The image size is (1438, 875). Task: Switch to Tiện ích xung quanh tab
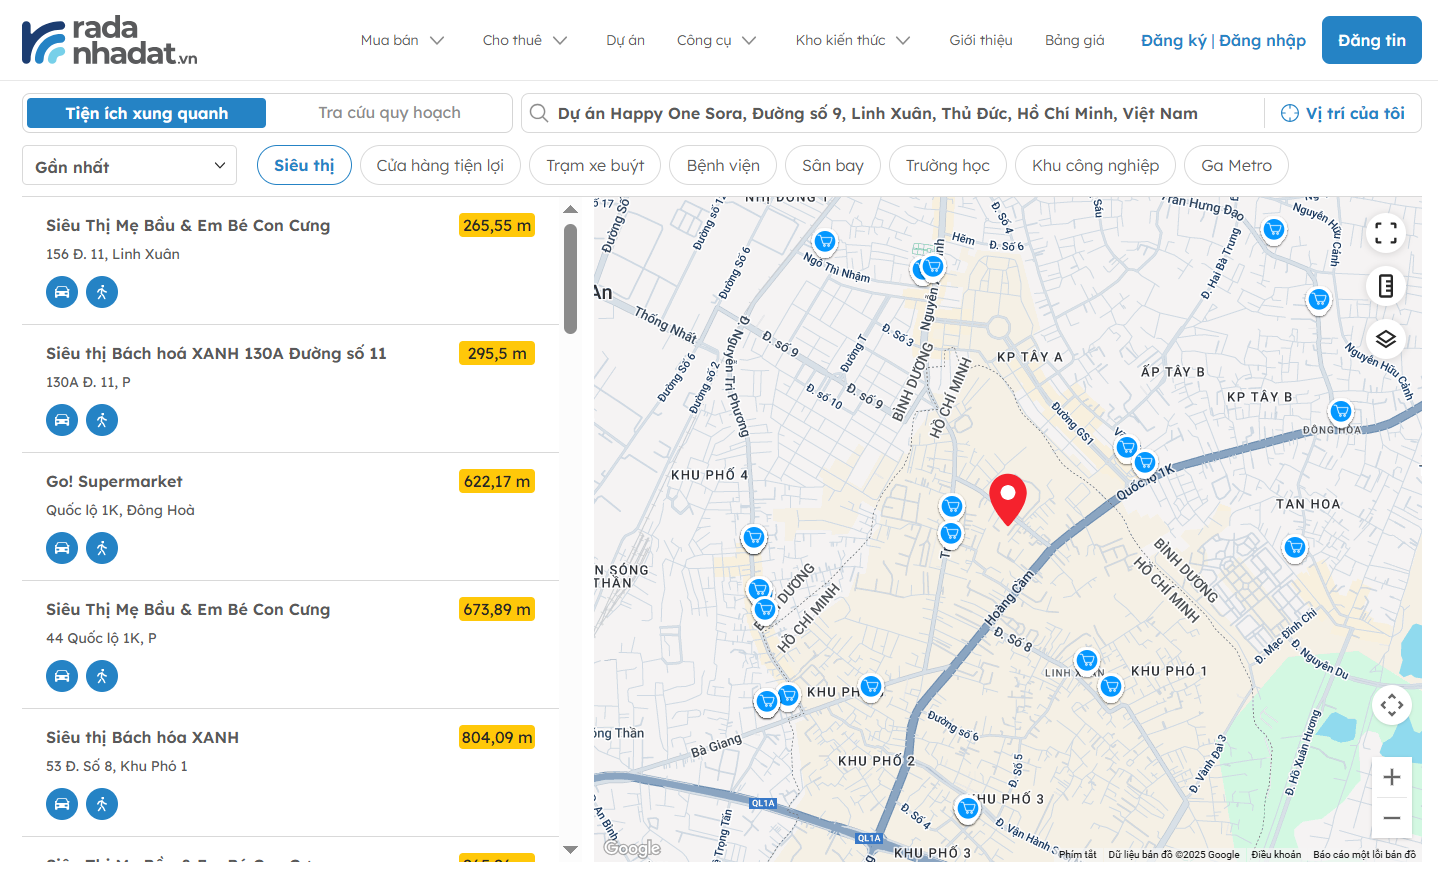[147, 113]
